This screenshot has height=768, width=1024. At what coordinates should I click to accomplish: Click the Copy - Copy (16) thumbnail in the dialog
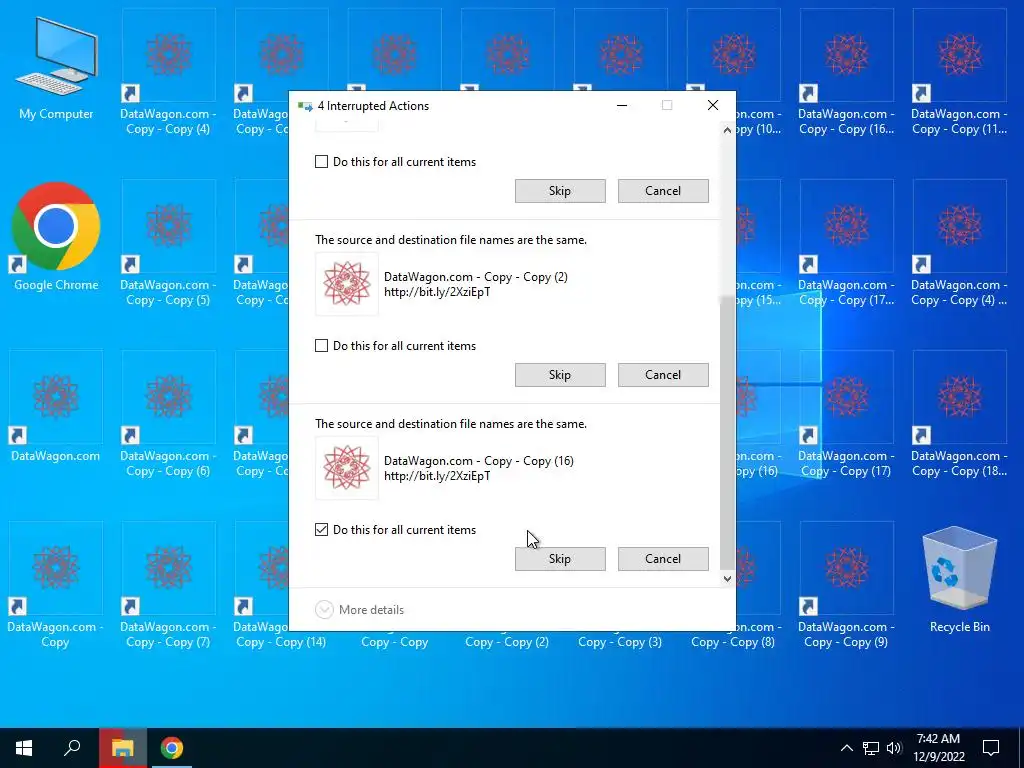coord(347,468)
